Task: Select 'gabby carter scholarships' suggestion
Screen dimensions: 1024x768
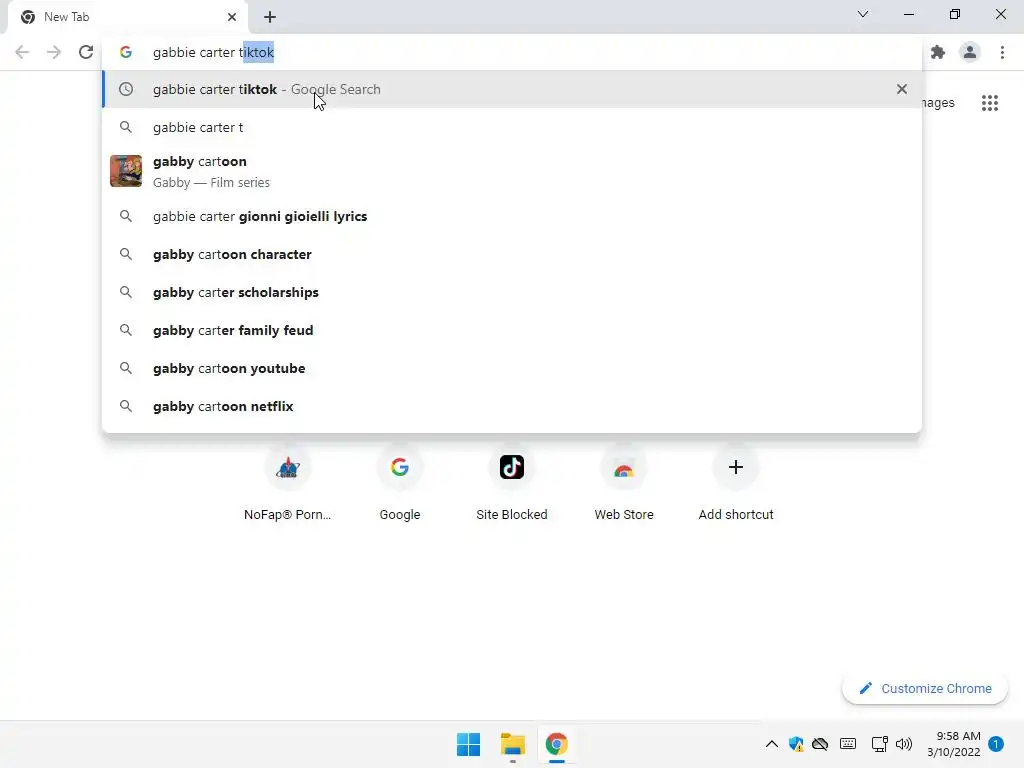Action: (512, 292)
